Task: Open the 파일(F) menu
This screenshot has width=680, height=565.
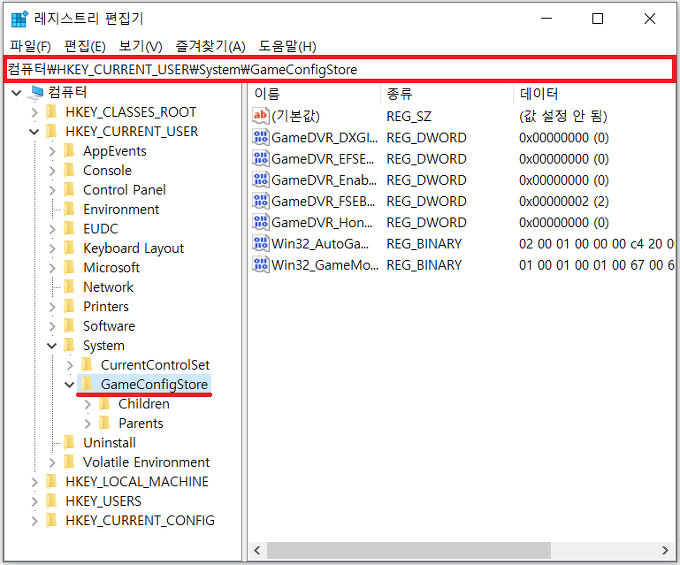Action: [x=30, y=46]
